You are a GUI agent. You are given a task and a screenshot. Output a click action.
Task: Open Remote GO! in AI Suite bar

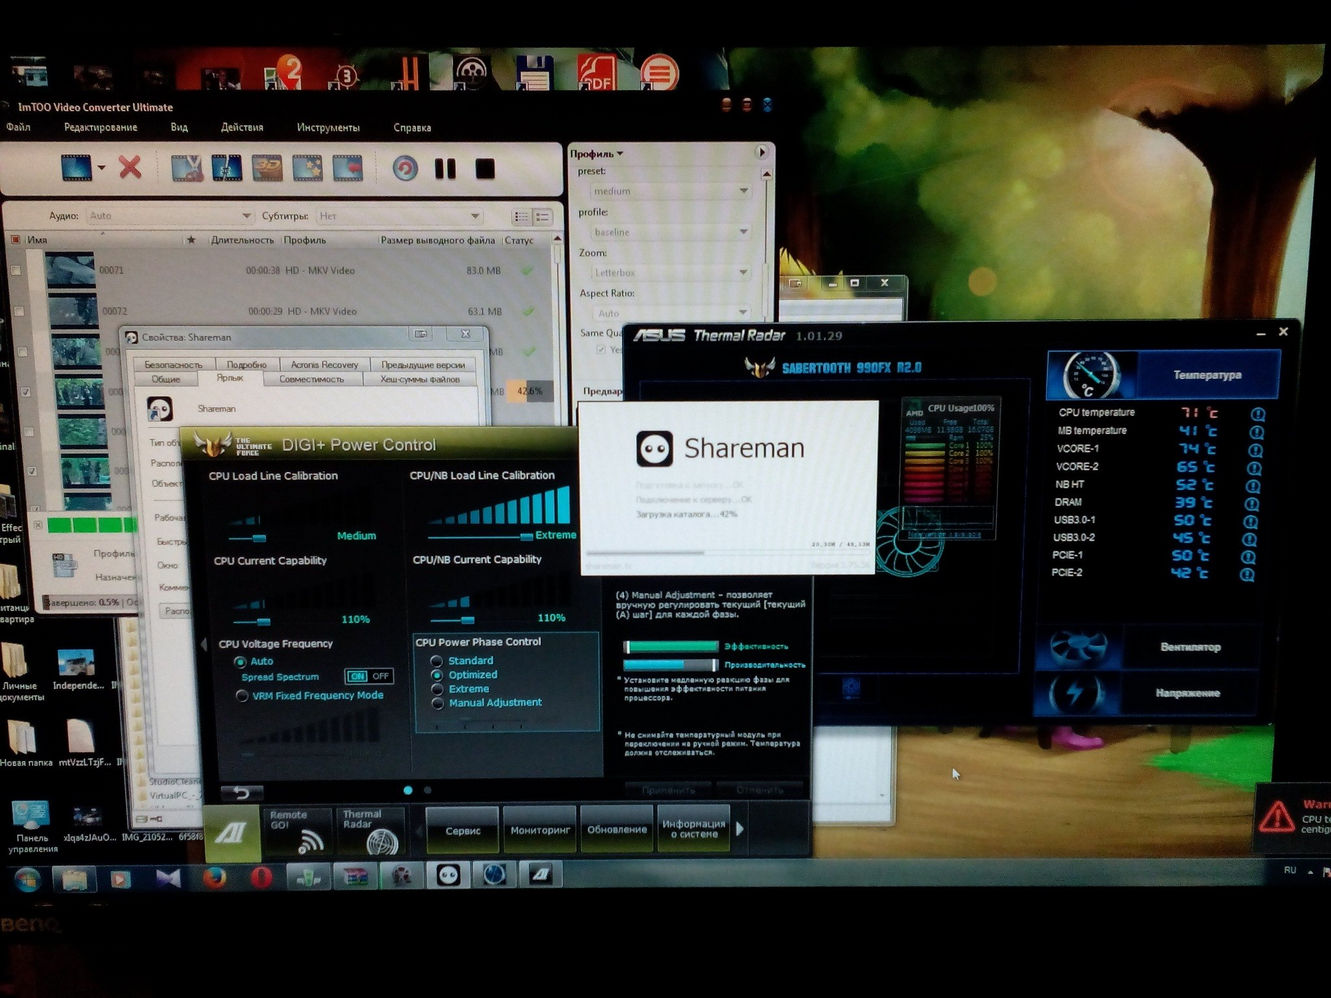pyautogui.click(x=297, y=830)
